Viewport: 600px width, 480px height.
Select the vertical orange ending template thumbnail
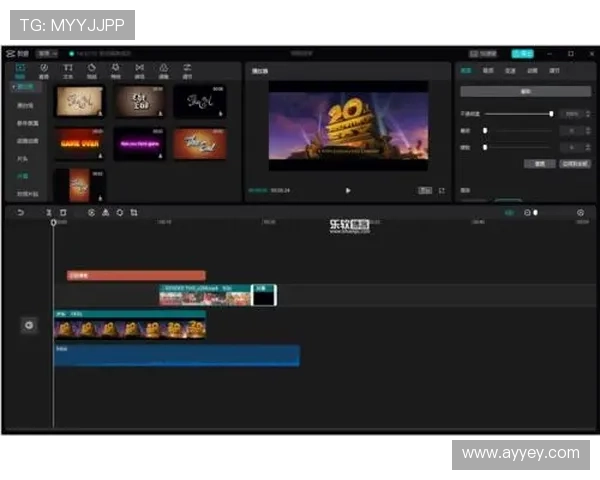(80, 185)
